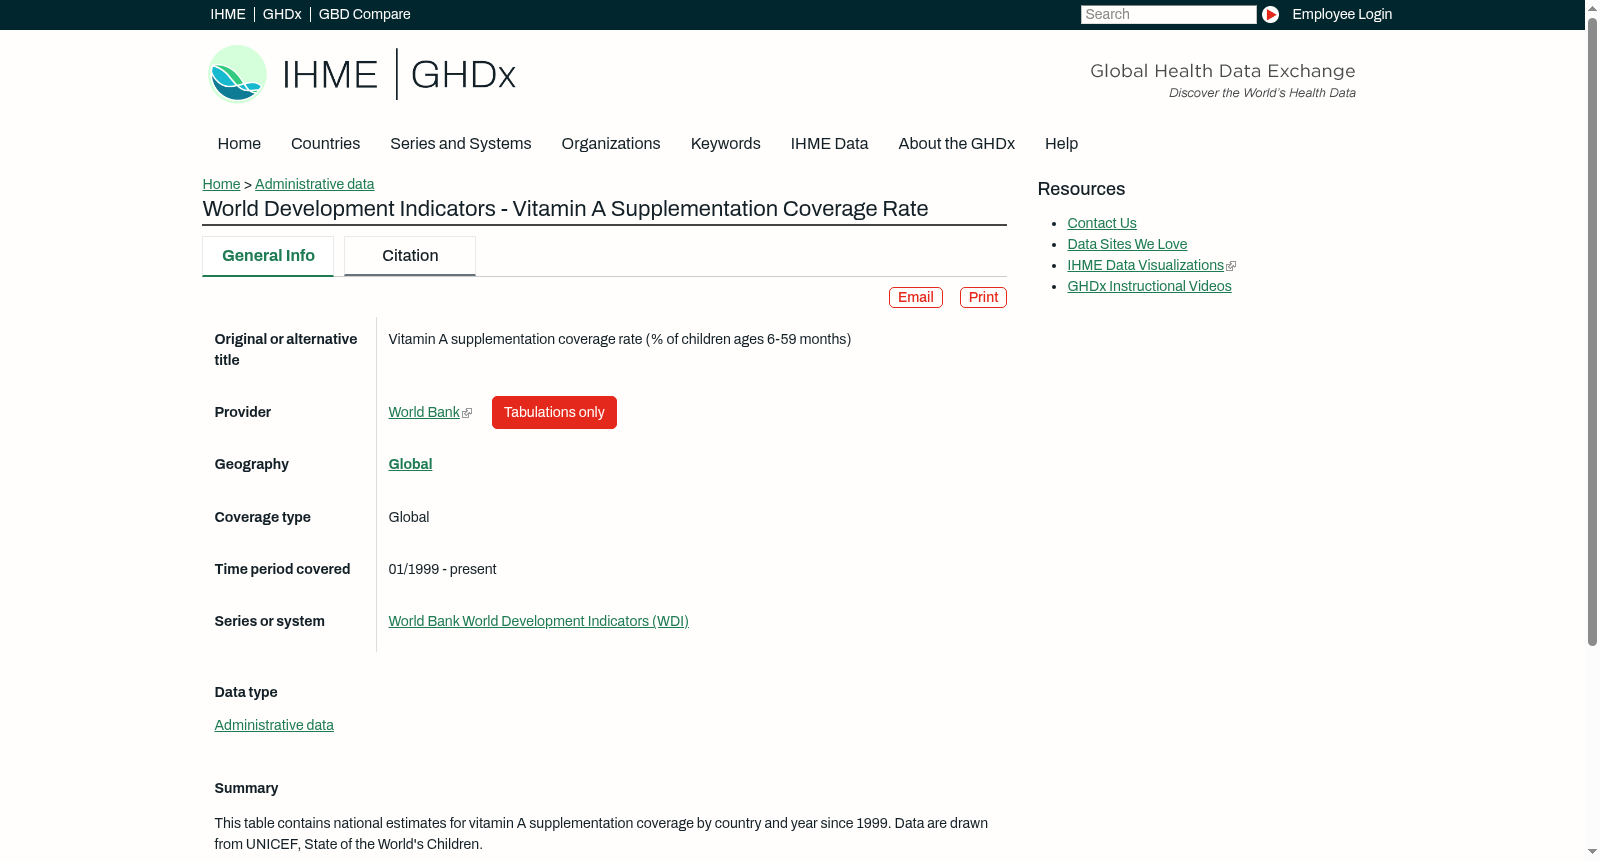Open the IHME Data menu
This screenshot has width=1600, height=861.
point(830,144)
